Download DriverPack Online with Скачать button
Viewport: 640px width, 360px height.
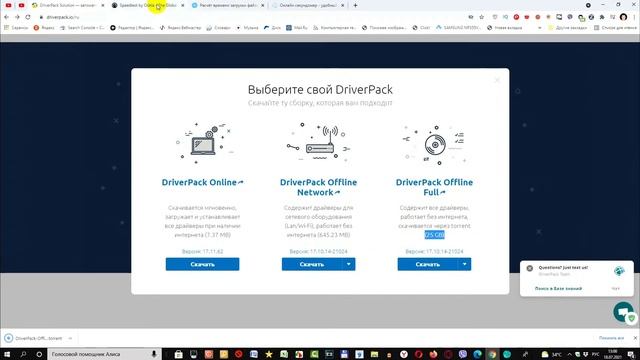(x=202, y=264)
